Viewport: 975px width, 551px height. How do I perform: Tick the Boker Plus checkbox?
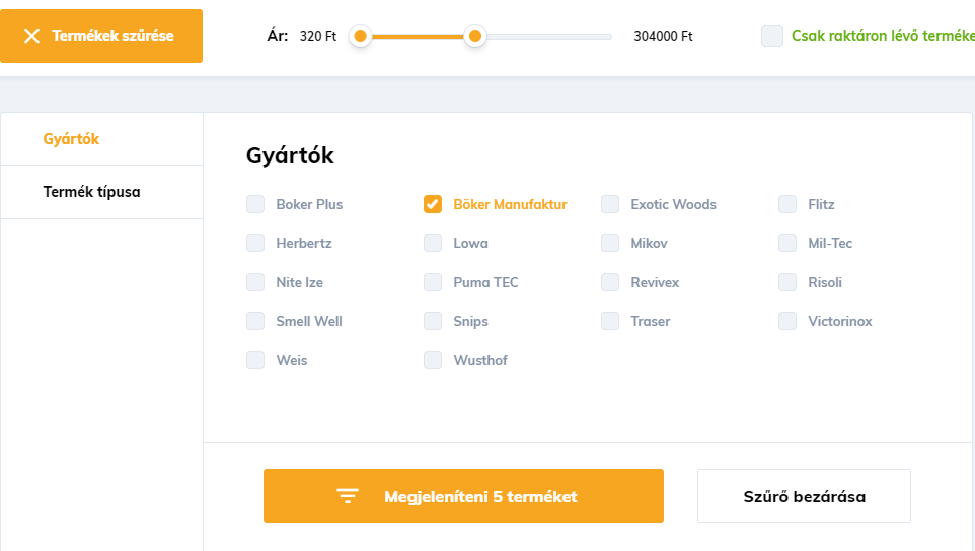click(256, 204)
